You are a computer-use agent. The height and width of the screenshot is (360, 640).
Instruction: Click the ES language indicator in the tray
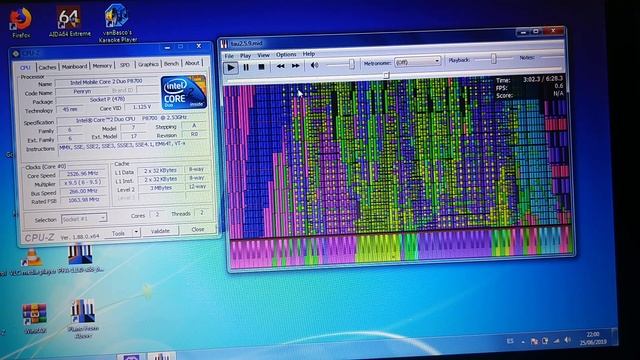[x=510, y=341]
